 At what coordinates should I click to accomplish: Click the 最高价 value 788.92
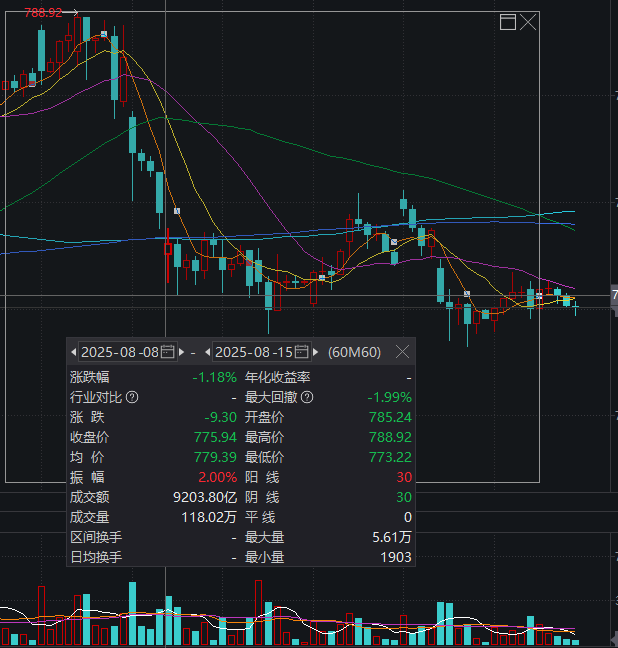tap(390, 437)
